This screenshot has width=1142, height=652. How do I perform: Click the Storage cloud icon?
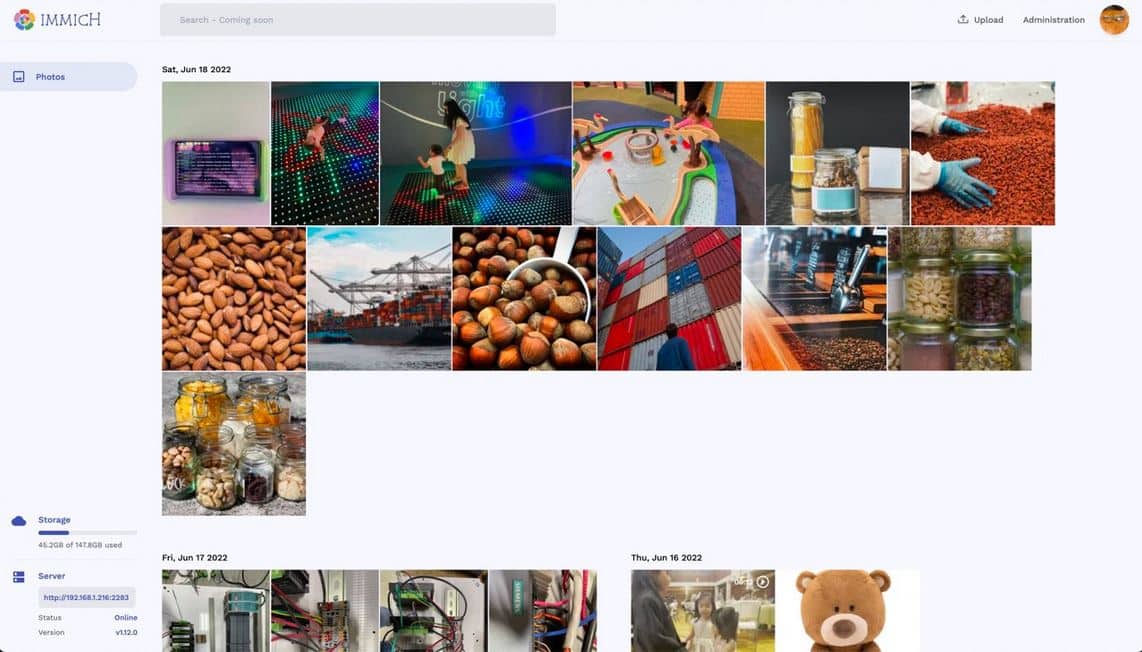19,521
